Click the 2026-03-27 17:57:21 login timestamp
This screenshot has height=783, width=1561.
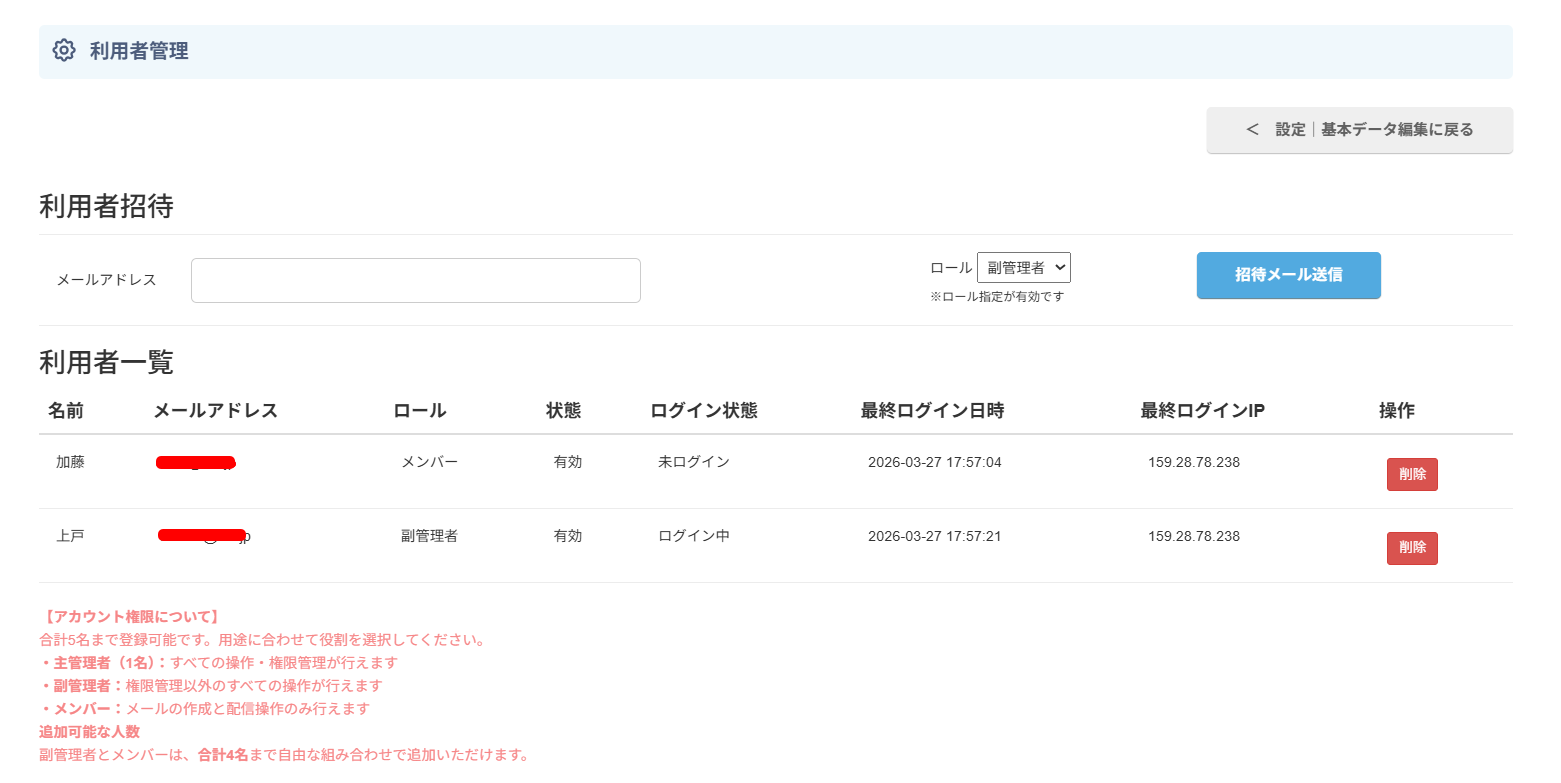click(934, 536)
